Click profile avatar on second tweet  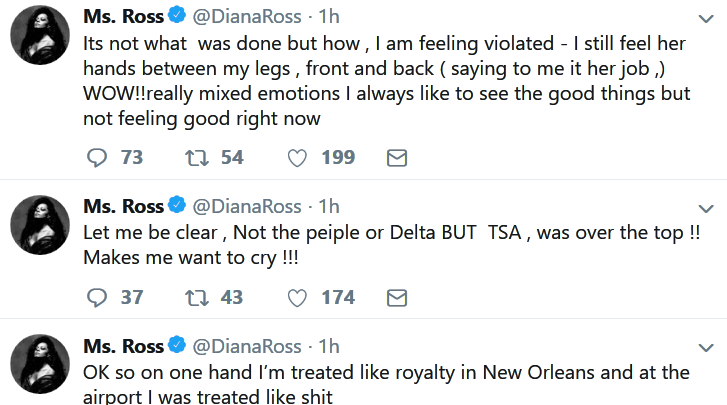(x=39, y=229)
